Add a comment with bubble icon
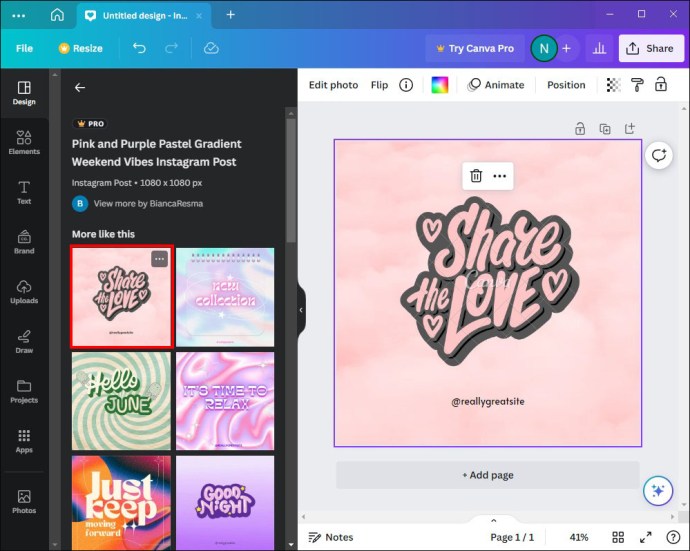 click(x=659, y=155)
